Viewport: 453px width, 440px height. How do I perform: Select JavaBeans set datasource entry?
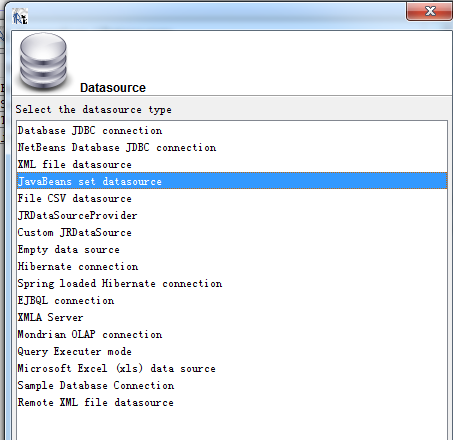click(x=232, y=181)
